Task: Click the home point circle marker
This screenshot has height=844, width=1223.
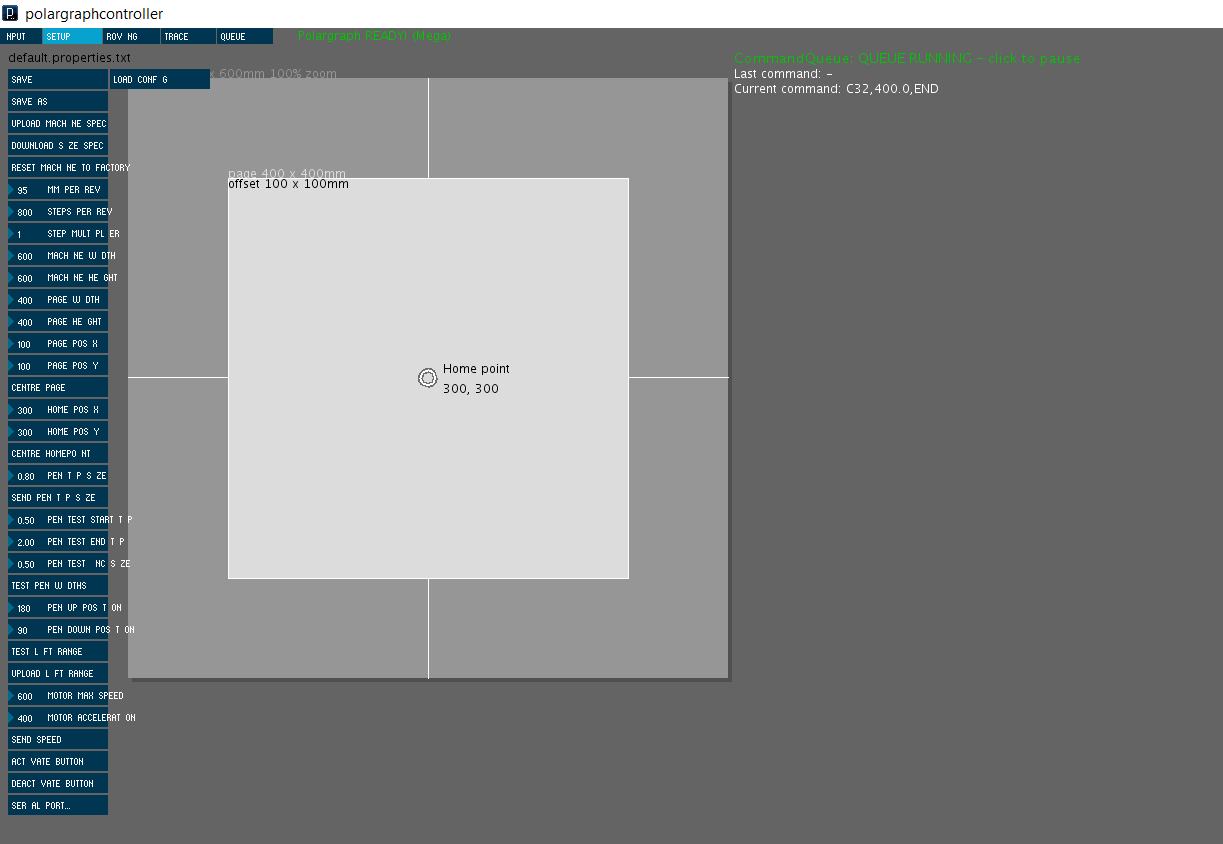Action: [428, 378]
